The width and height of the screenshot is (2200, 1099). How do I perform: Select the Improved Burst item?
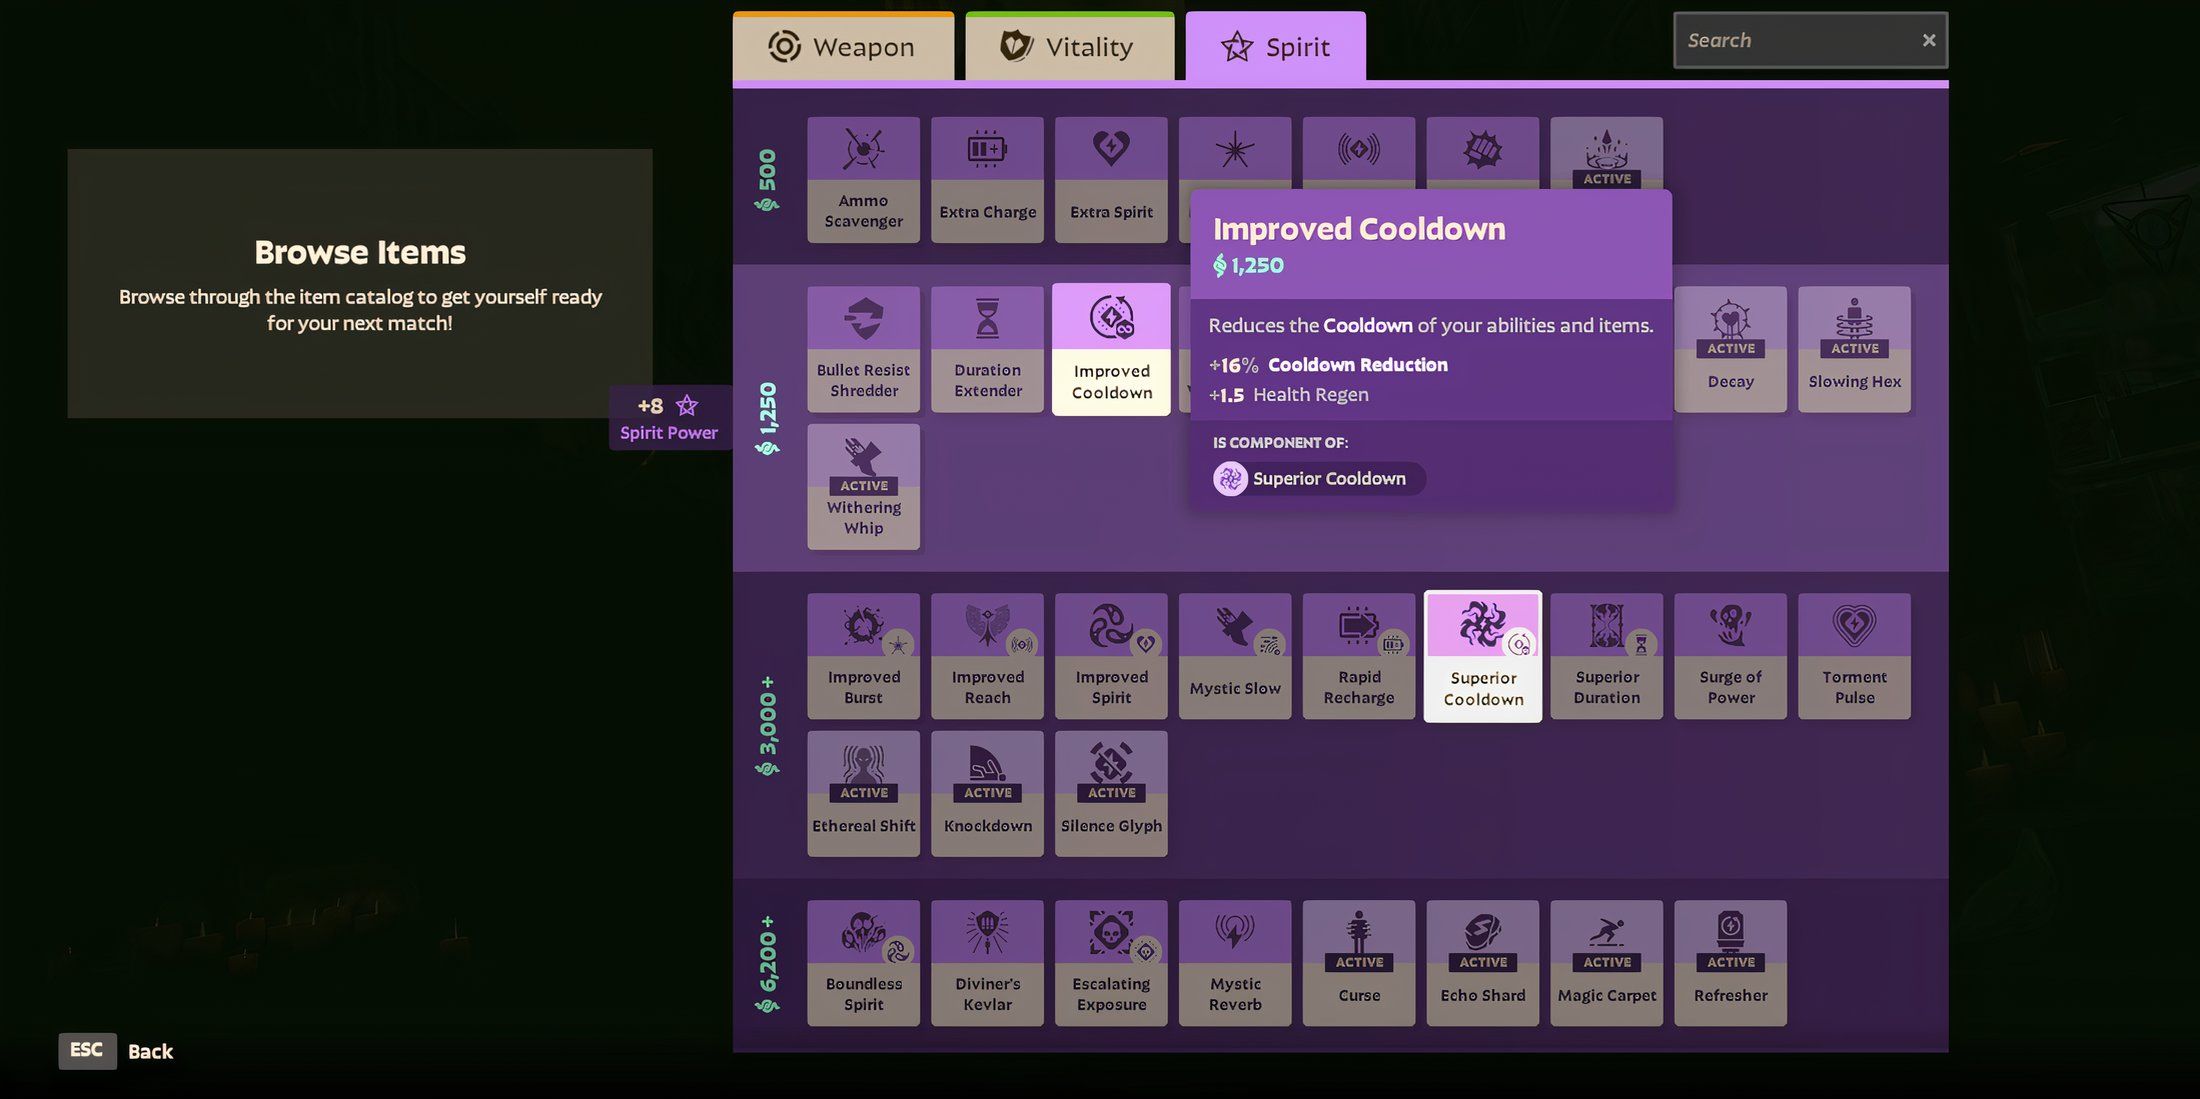point(863,656)
